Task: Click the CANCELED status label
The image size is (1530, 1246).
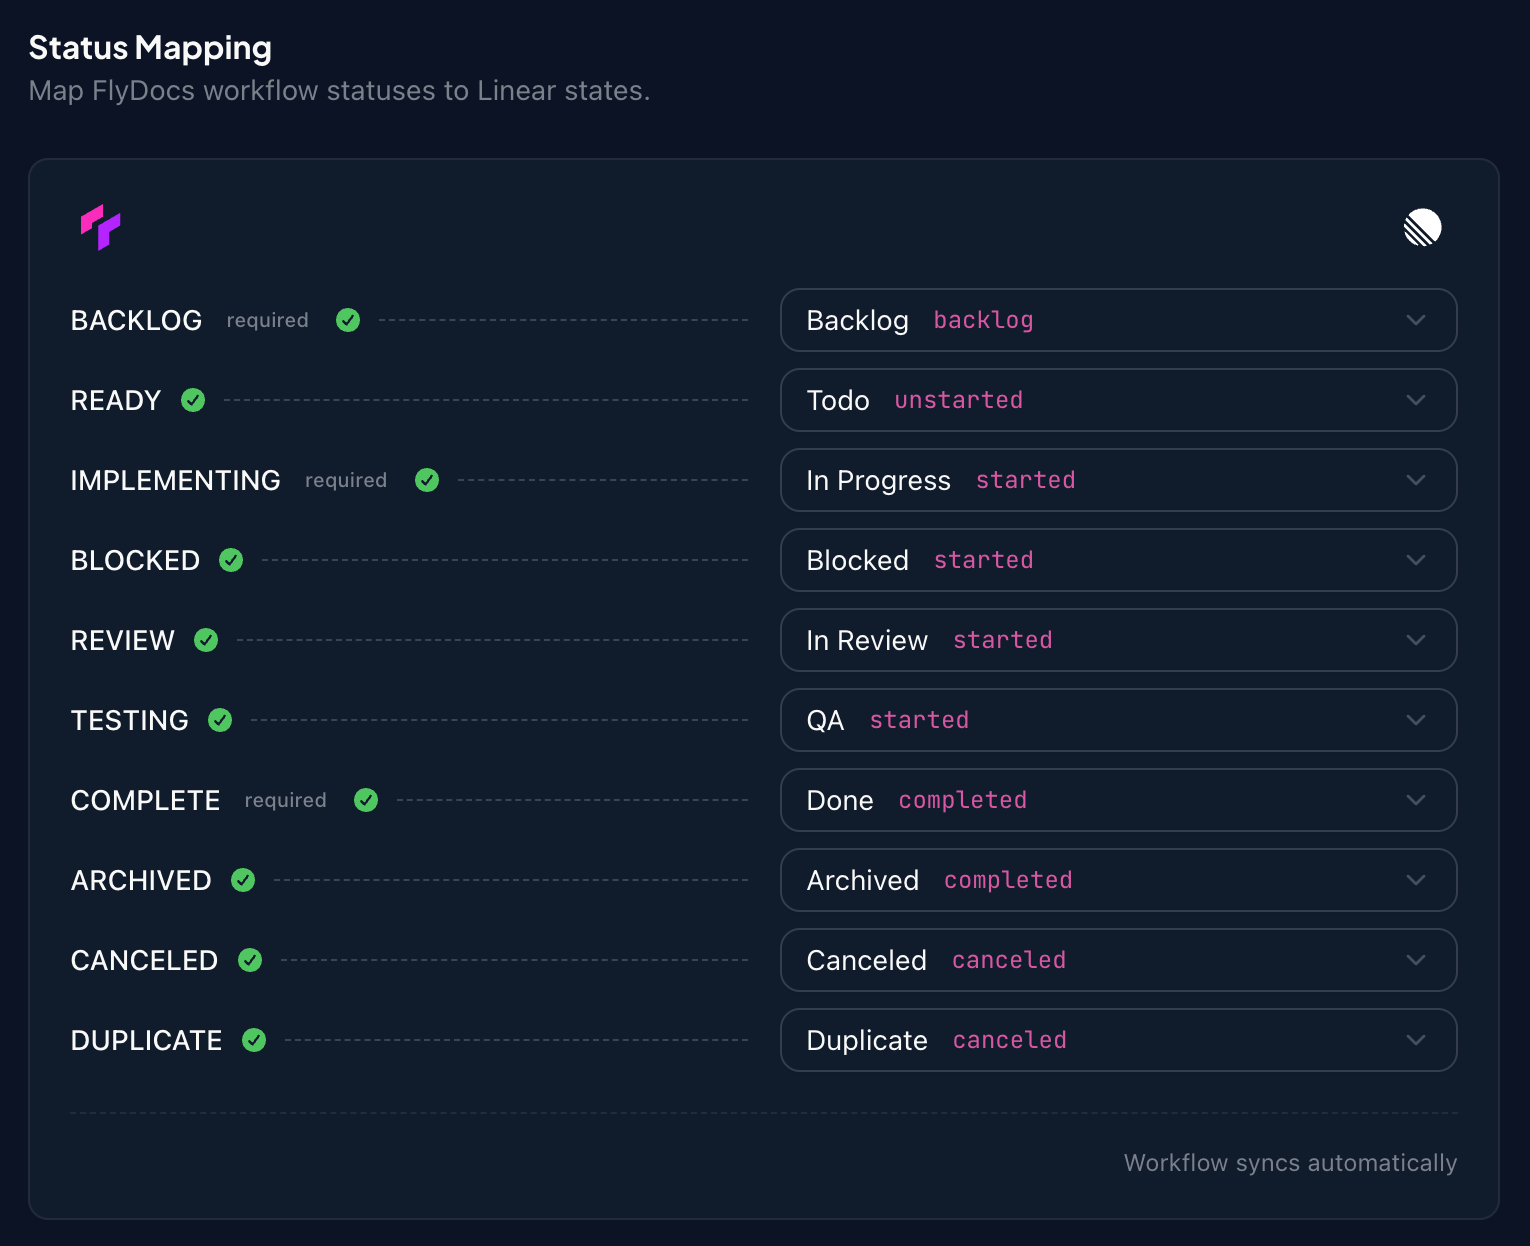Action: point(144,960)
